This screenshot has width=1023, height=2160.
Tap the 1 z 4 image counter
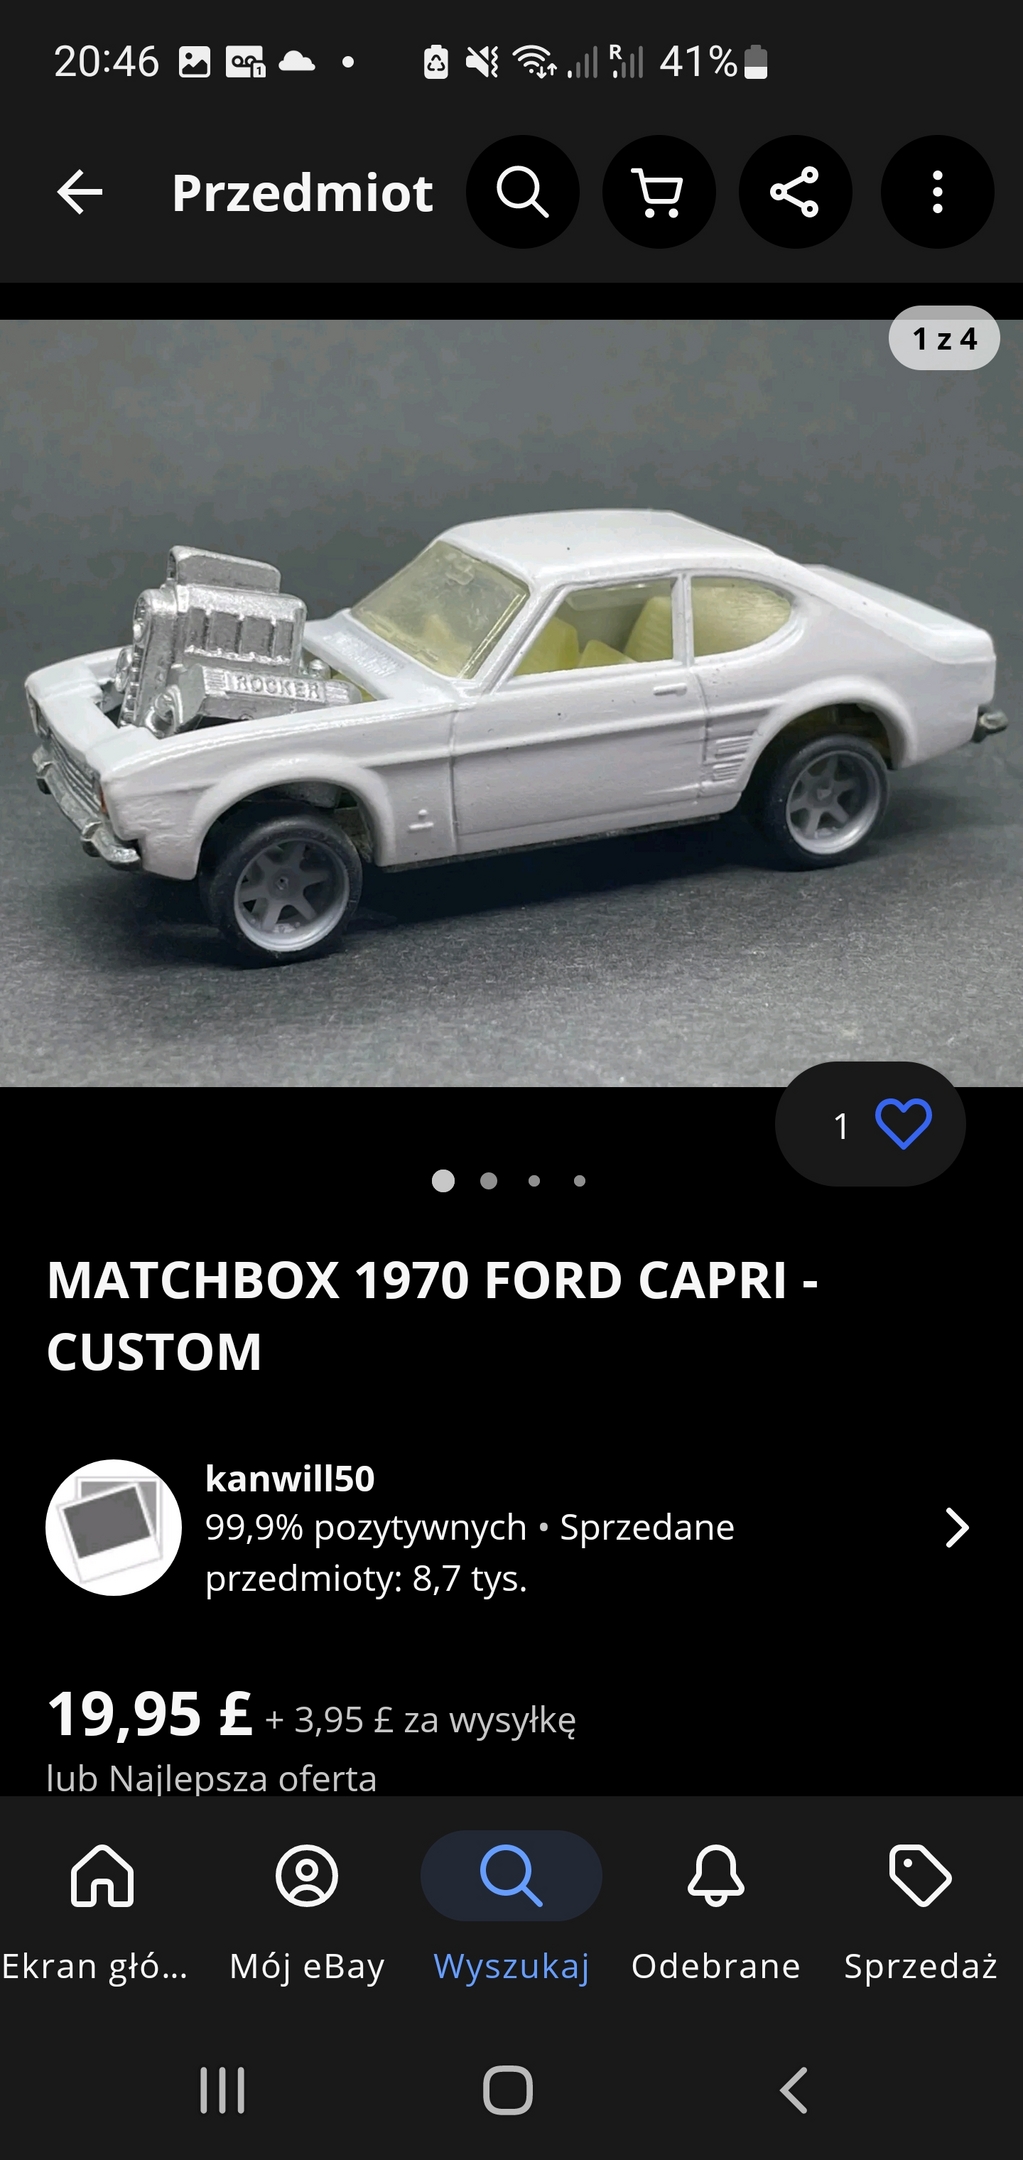944,338
